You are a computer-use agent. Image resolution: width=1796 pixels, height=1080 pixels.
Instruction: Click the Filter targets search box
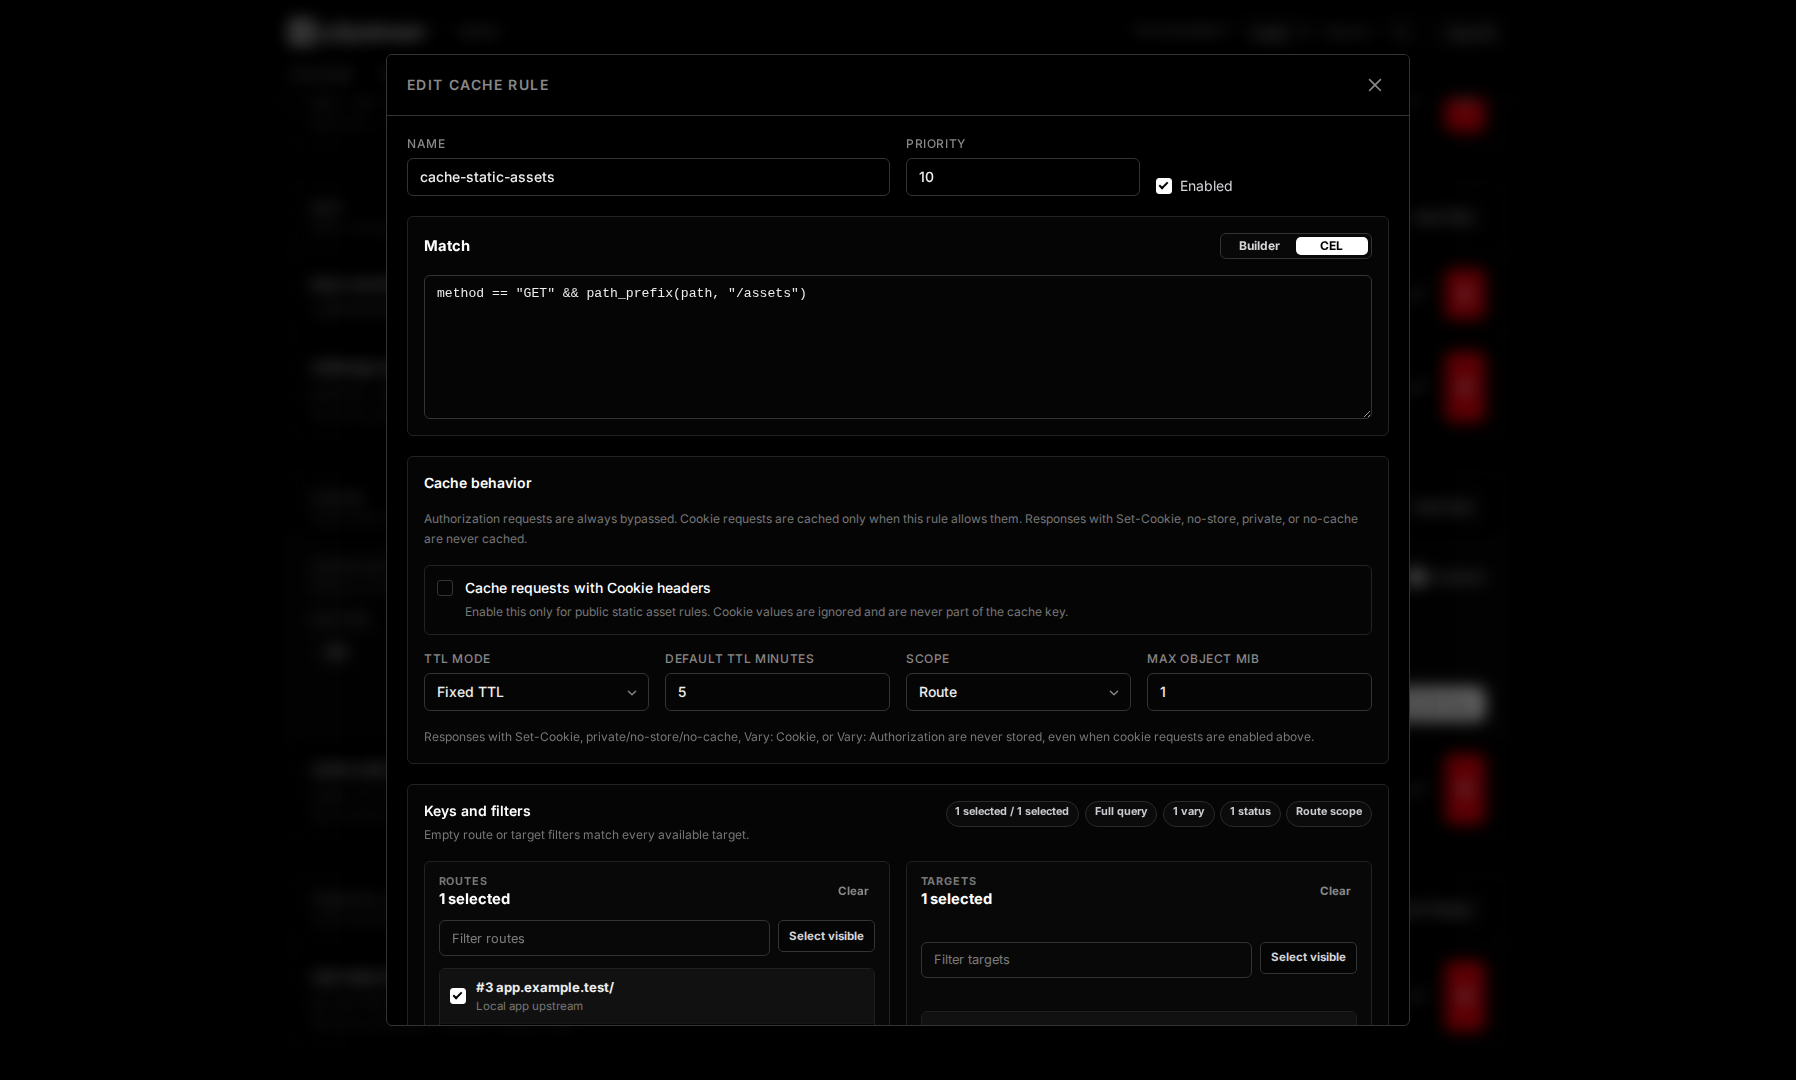pos(1086,959)
